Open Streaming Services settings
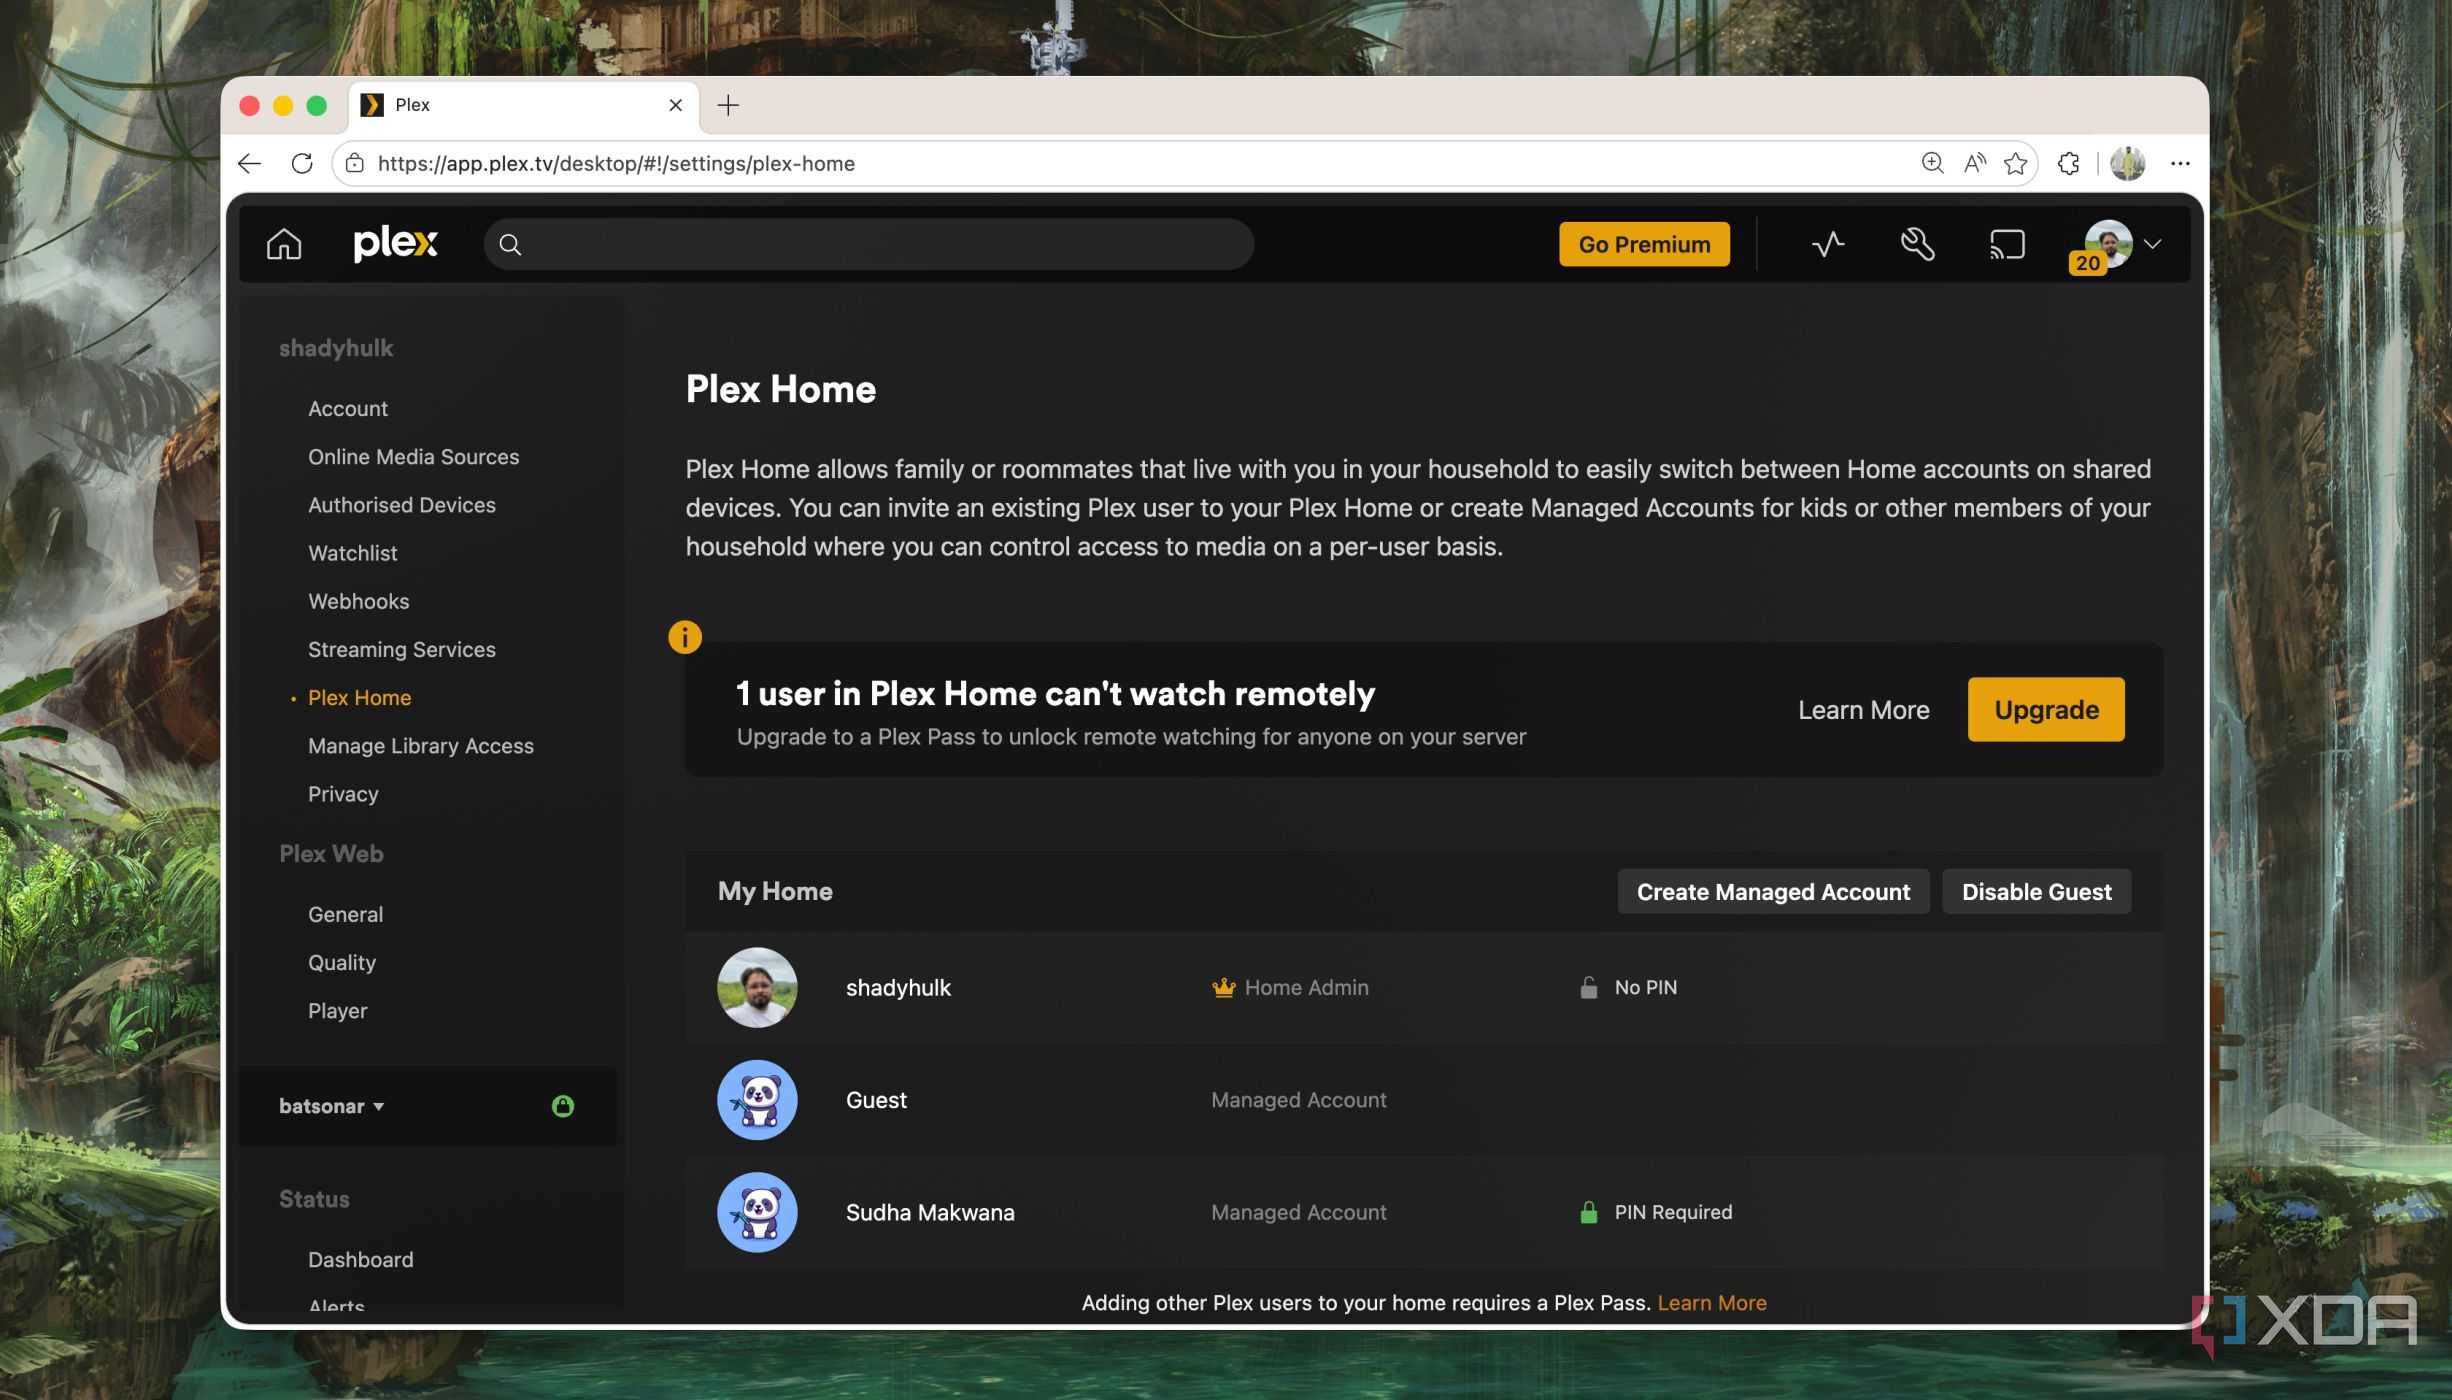 [402, 649]
